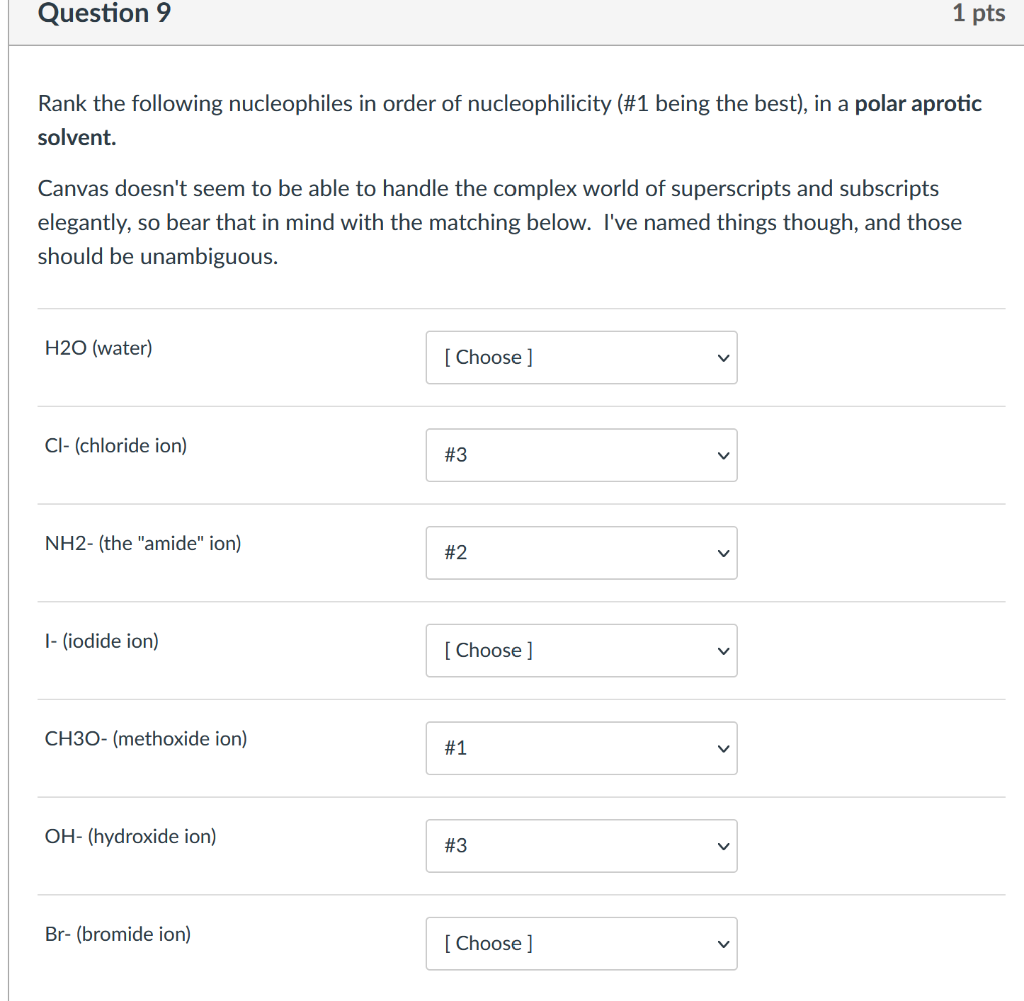
Task: Open the CH3O- (methoxide ion) dropdown showing #1
Action: tap(581, 748)
